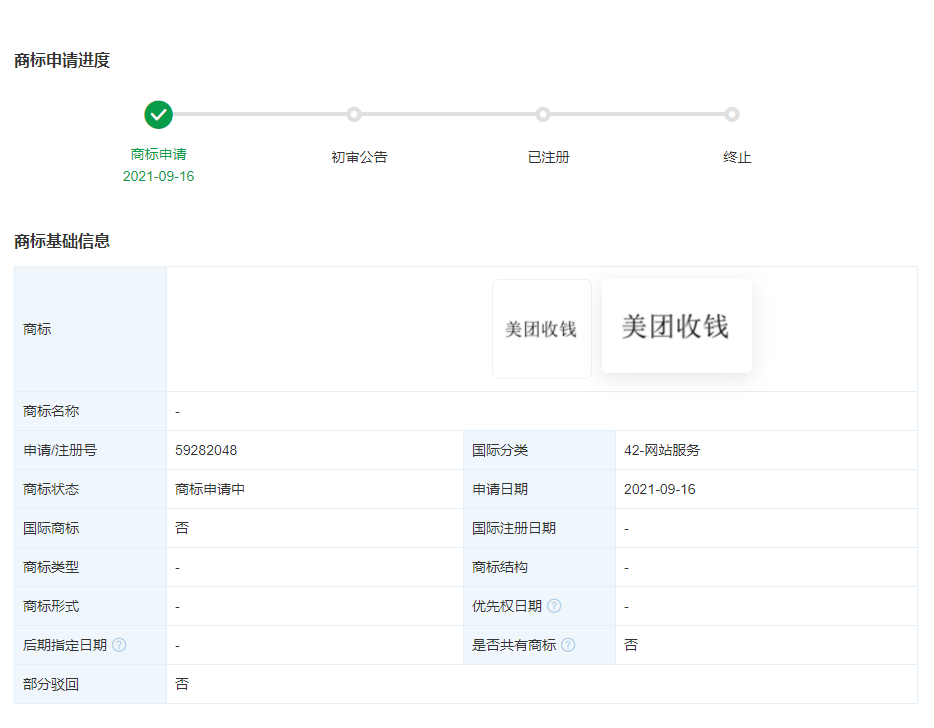The width and height of the screenshot is (934, 728).
Task: Click the 终止 step label
Action: (737, 157)
